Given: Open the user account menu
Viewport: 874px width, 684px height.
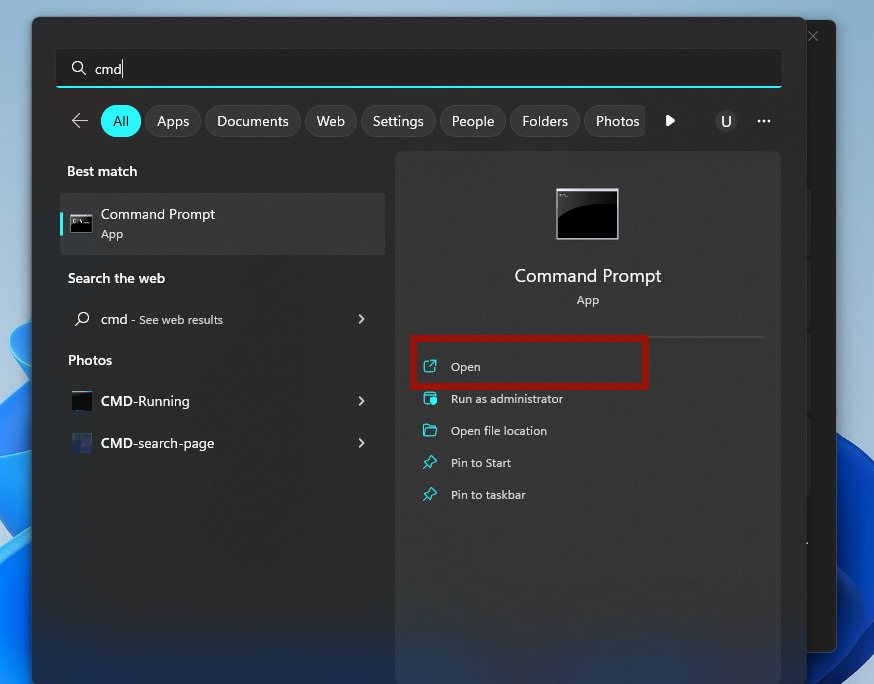Looking at the screenshot, I should [726, 121].
